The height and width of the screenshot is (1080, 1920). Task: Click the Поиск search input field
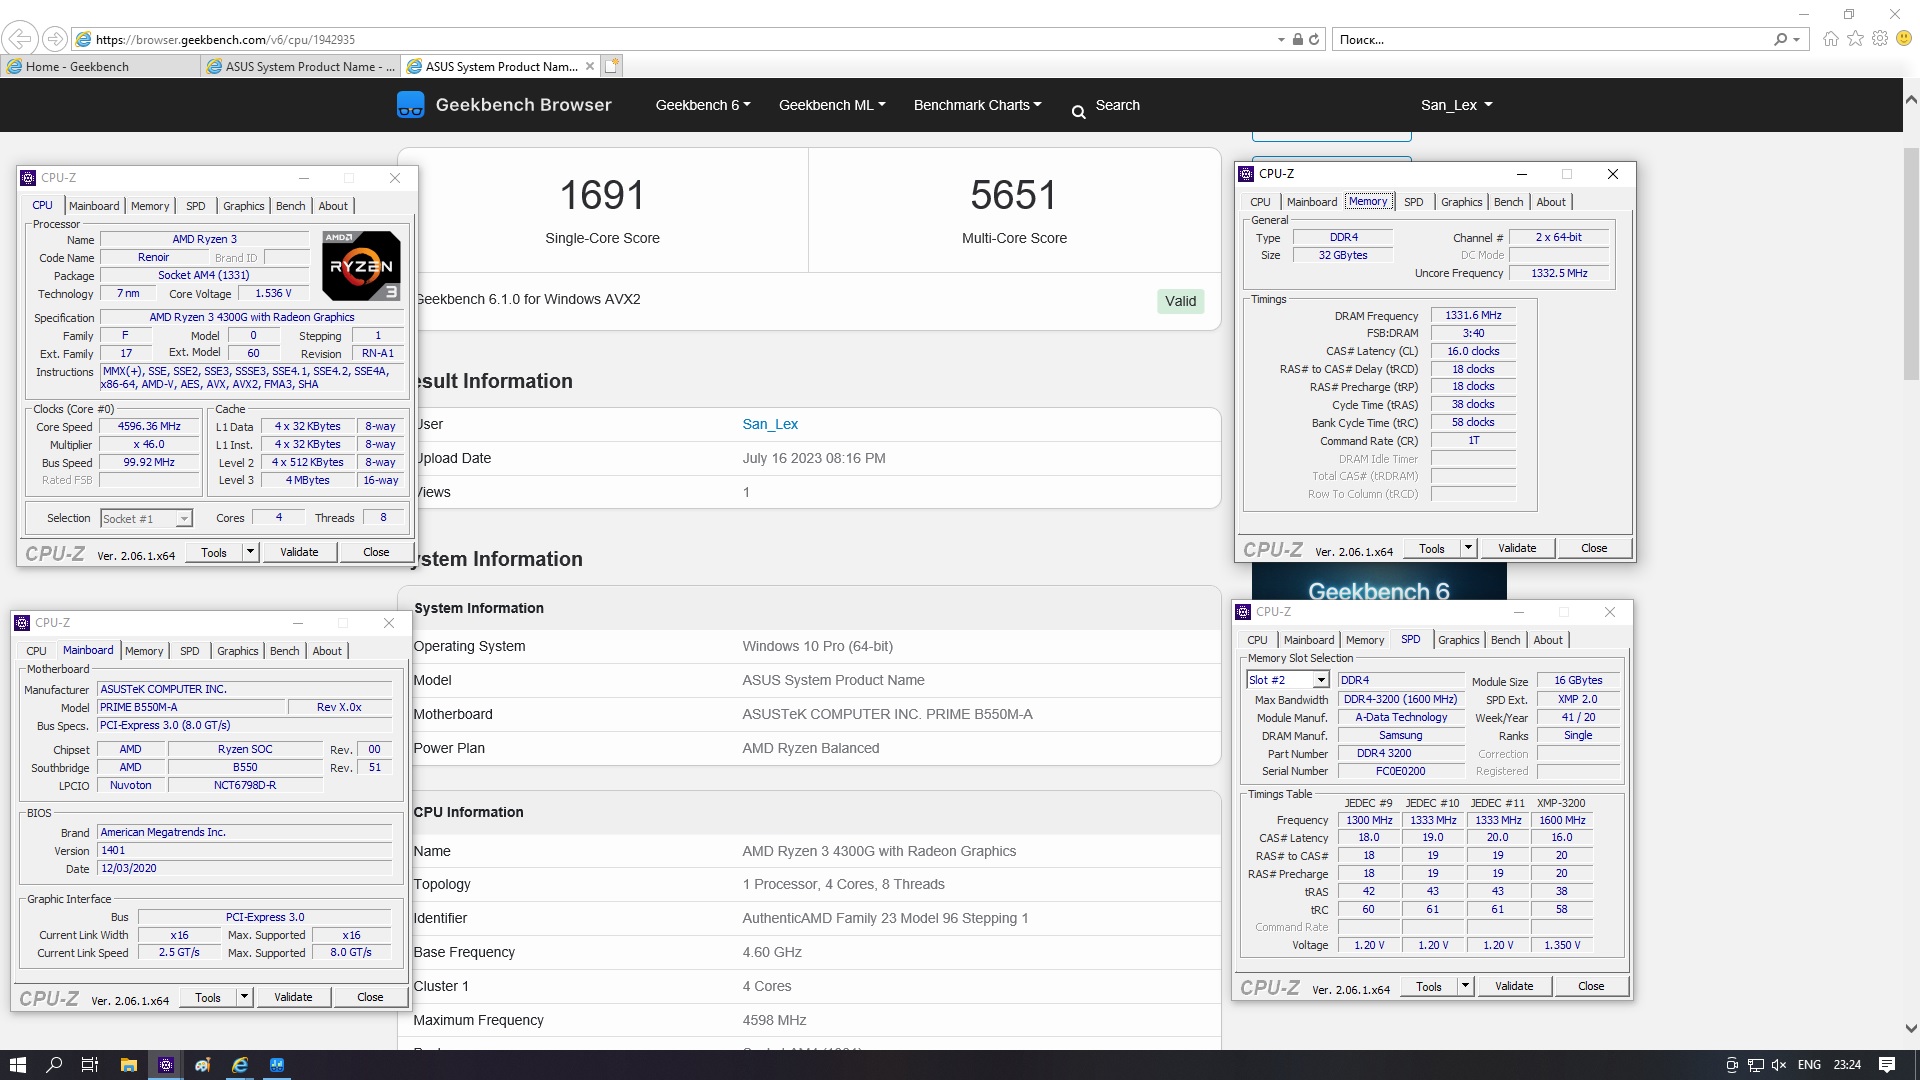tap(1550, 40)
